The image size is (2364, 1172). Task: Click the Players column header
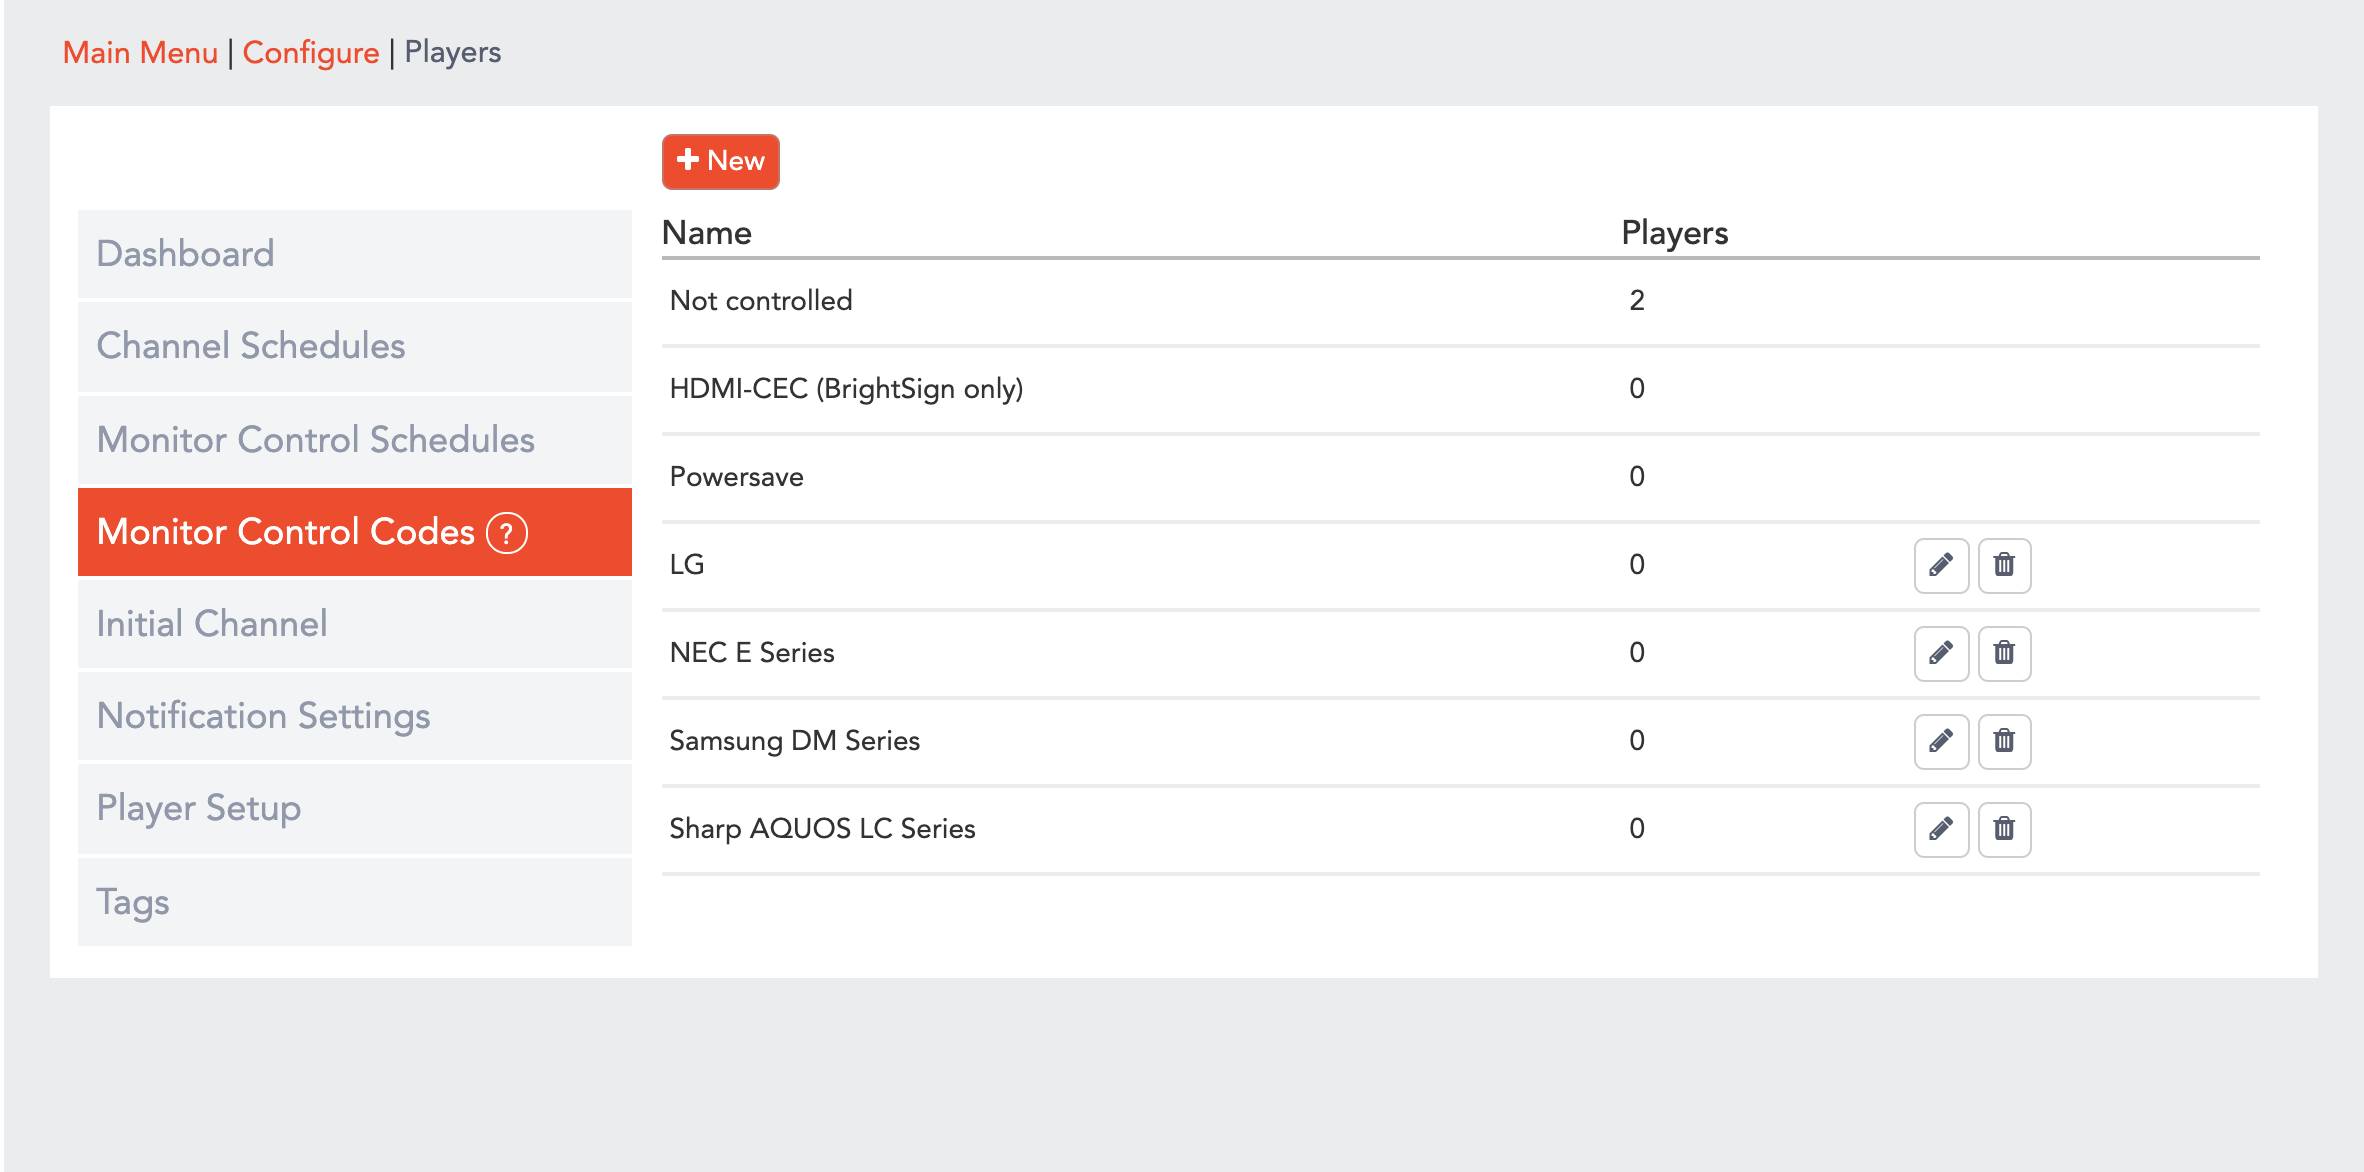1675,233
